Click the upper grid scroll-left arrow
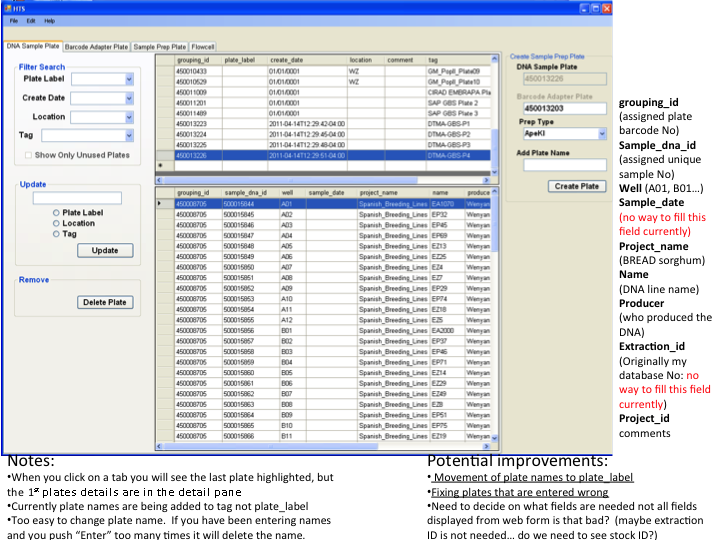This screenshot has height=540, width=720. point(159,180)
